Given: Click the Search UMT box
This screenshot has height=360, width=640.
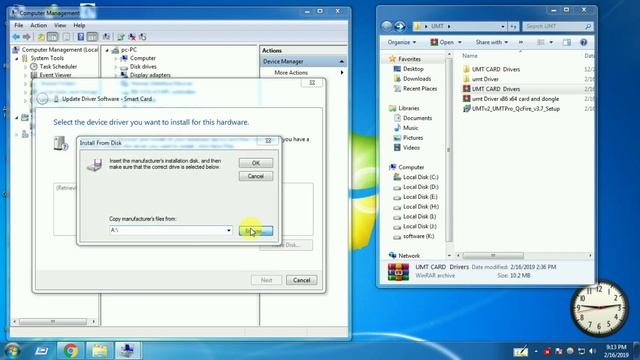Looking at the screenshot, I should pyautogui.click(x=558, y=27).
